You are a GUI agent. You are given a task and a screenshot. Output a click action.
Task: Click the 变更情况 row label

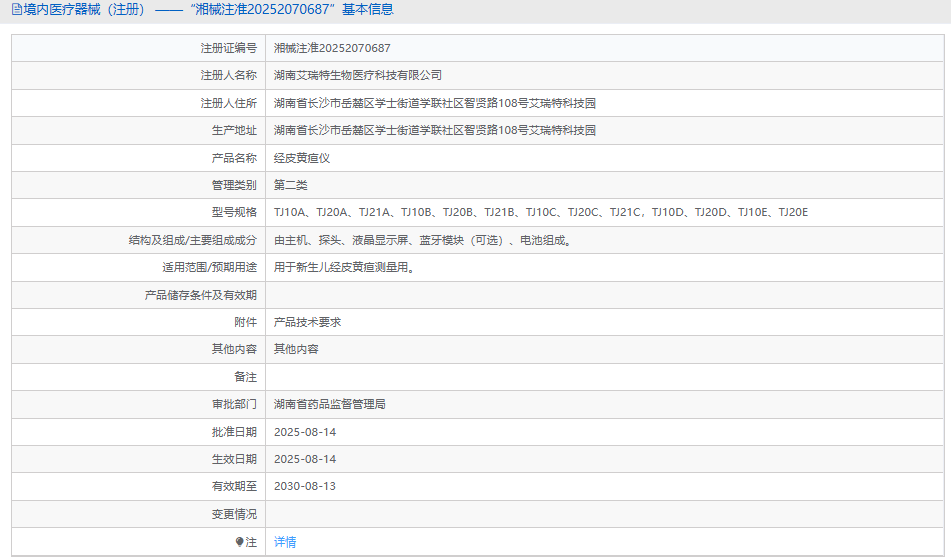click(234, 514)
